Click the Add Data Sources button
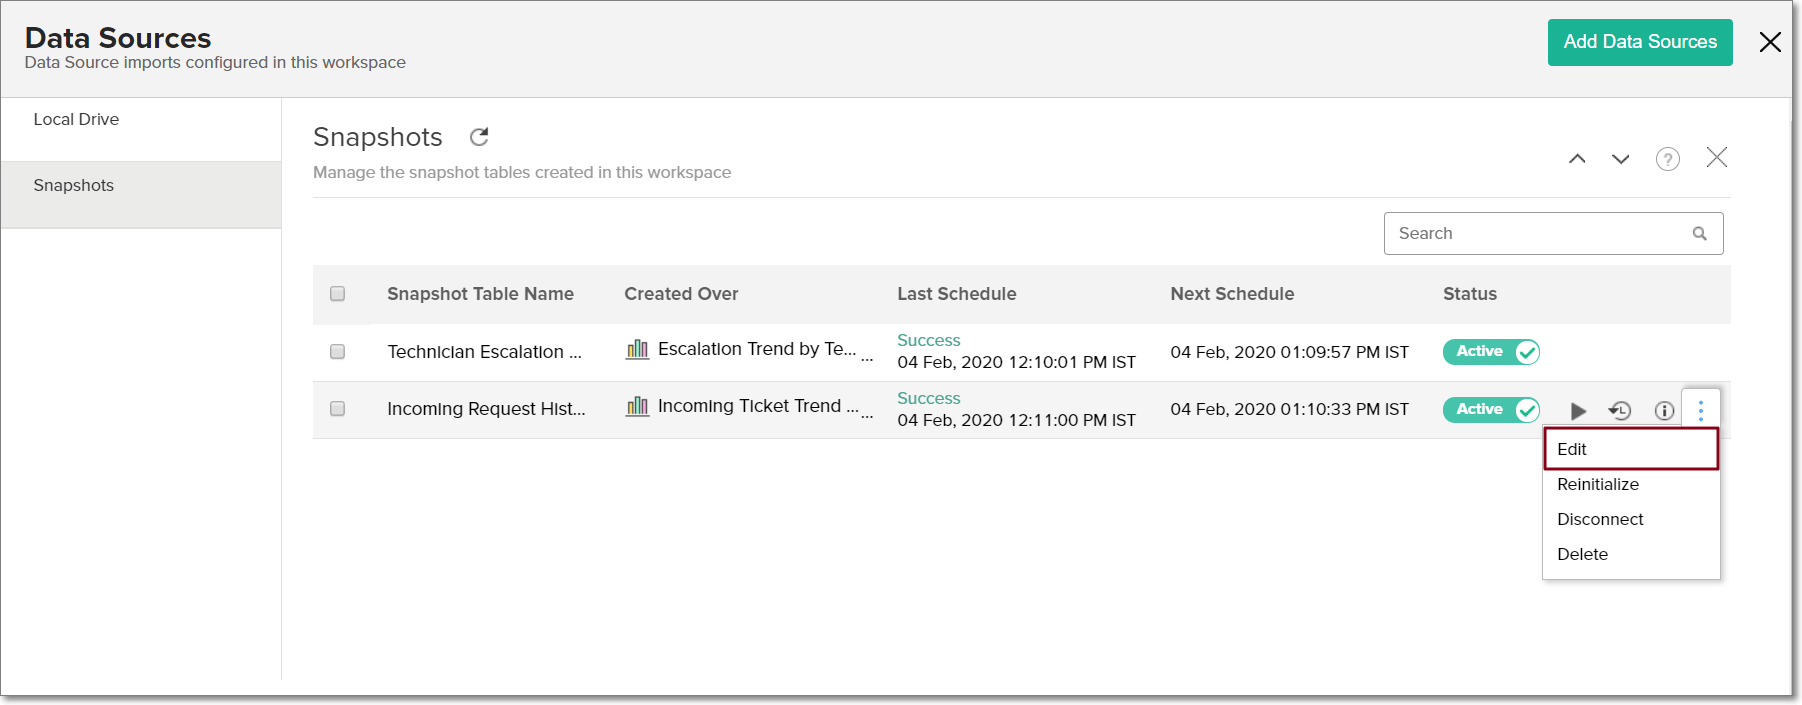This screenshot has width=1802, height=705. 1640,42
